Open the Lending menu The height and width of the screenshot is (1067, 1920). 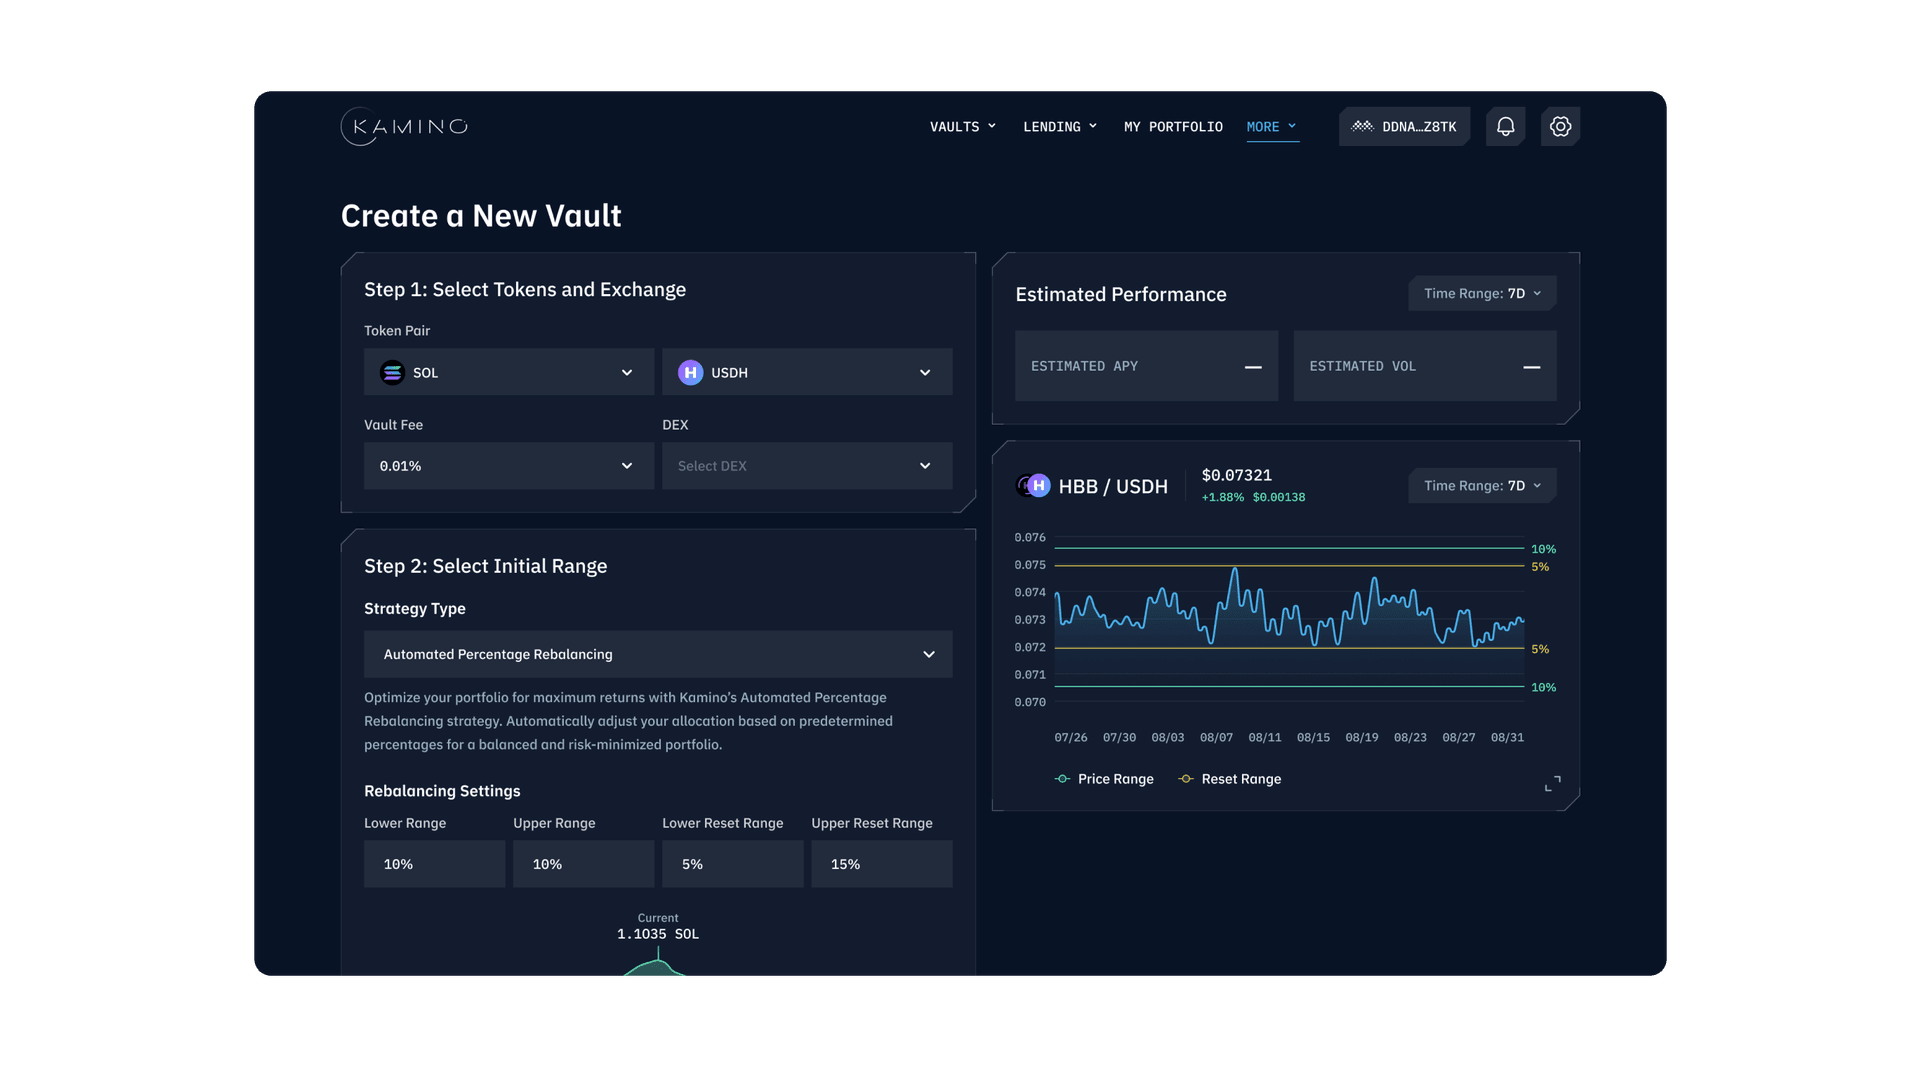(x=1060, y=127)
